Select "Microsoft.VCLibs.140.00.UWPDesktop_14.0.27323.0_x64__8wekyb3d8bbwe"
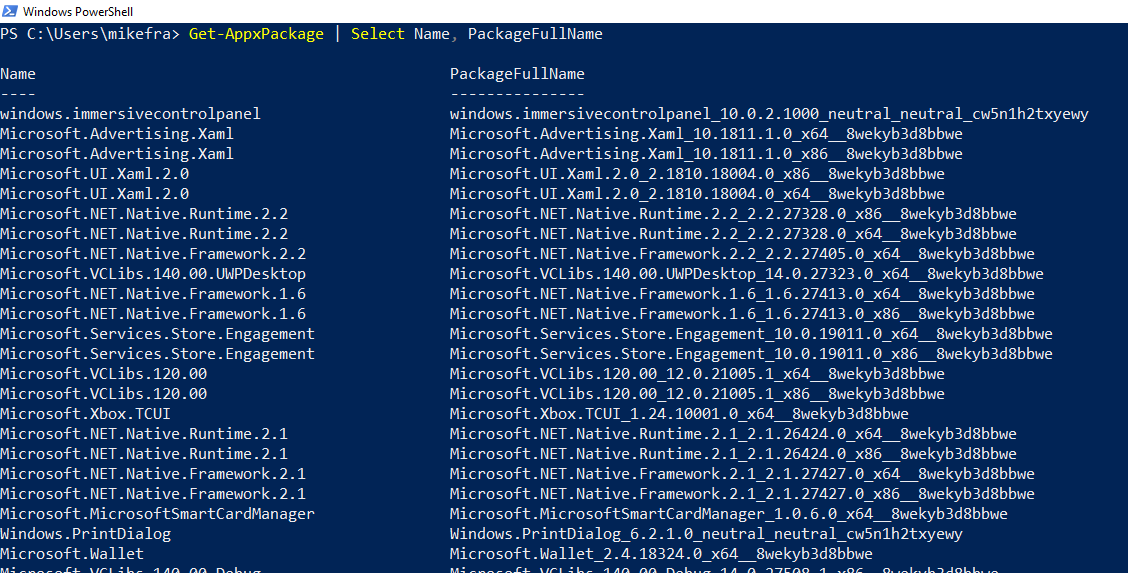This screenshot has width=1128, height=573. click(x=747, y=274)
